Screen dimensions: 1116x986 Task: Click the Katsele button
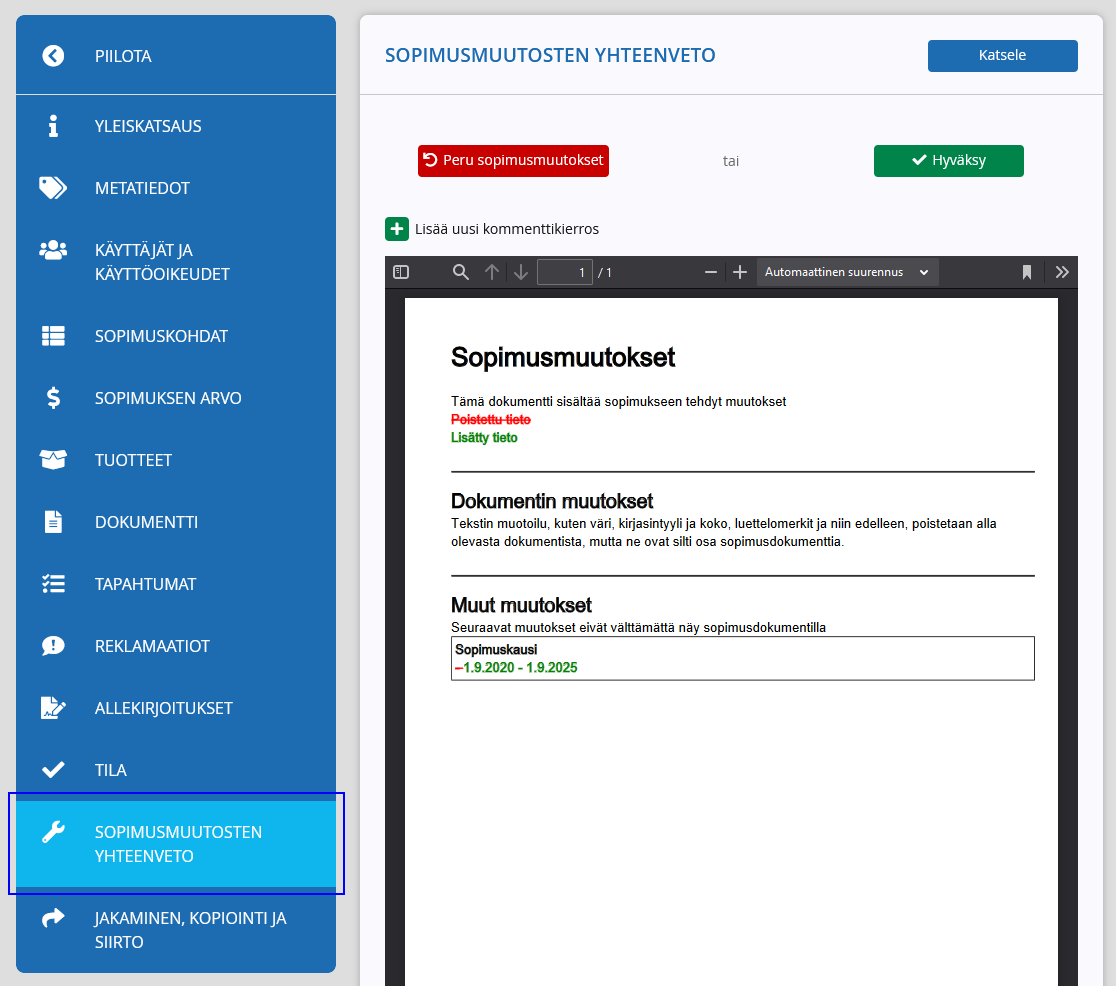(1002, 56)
